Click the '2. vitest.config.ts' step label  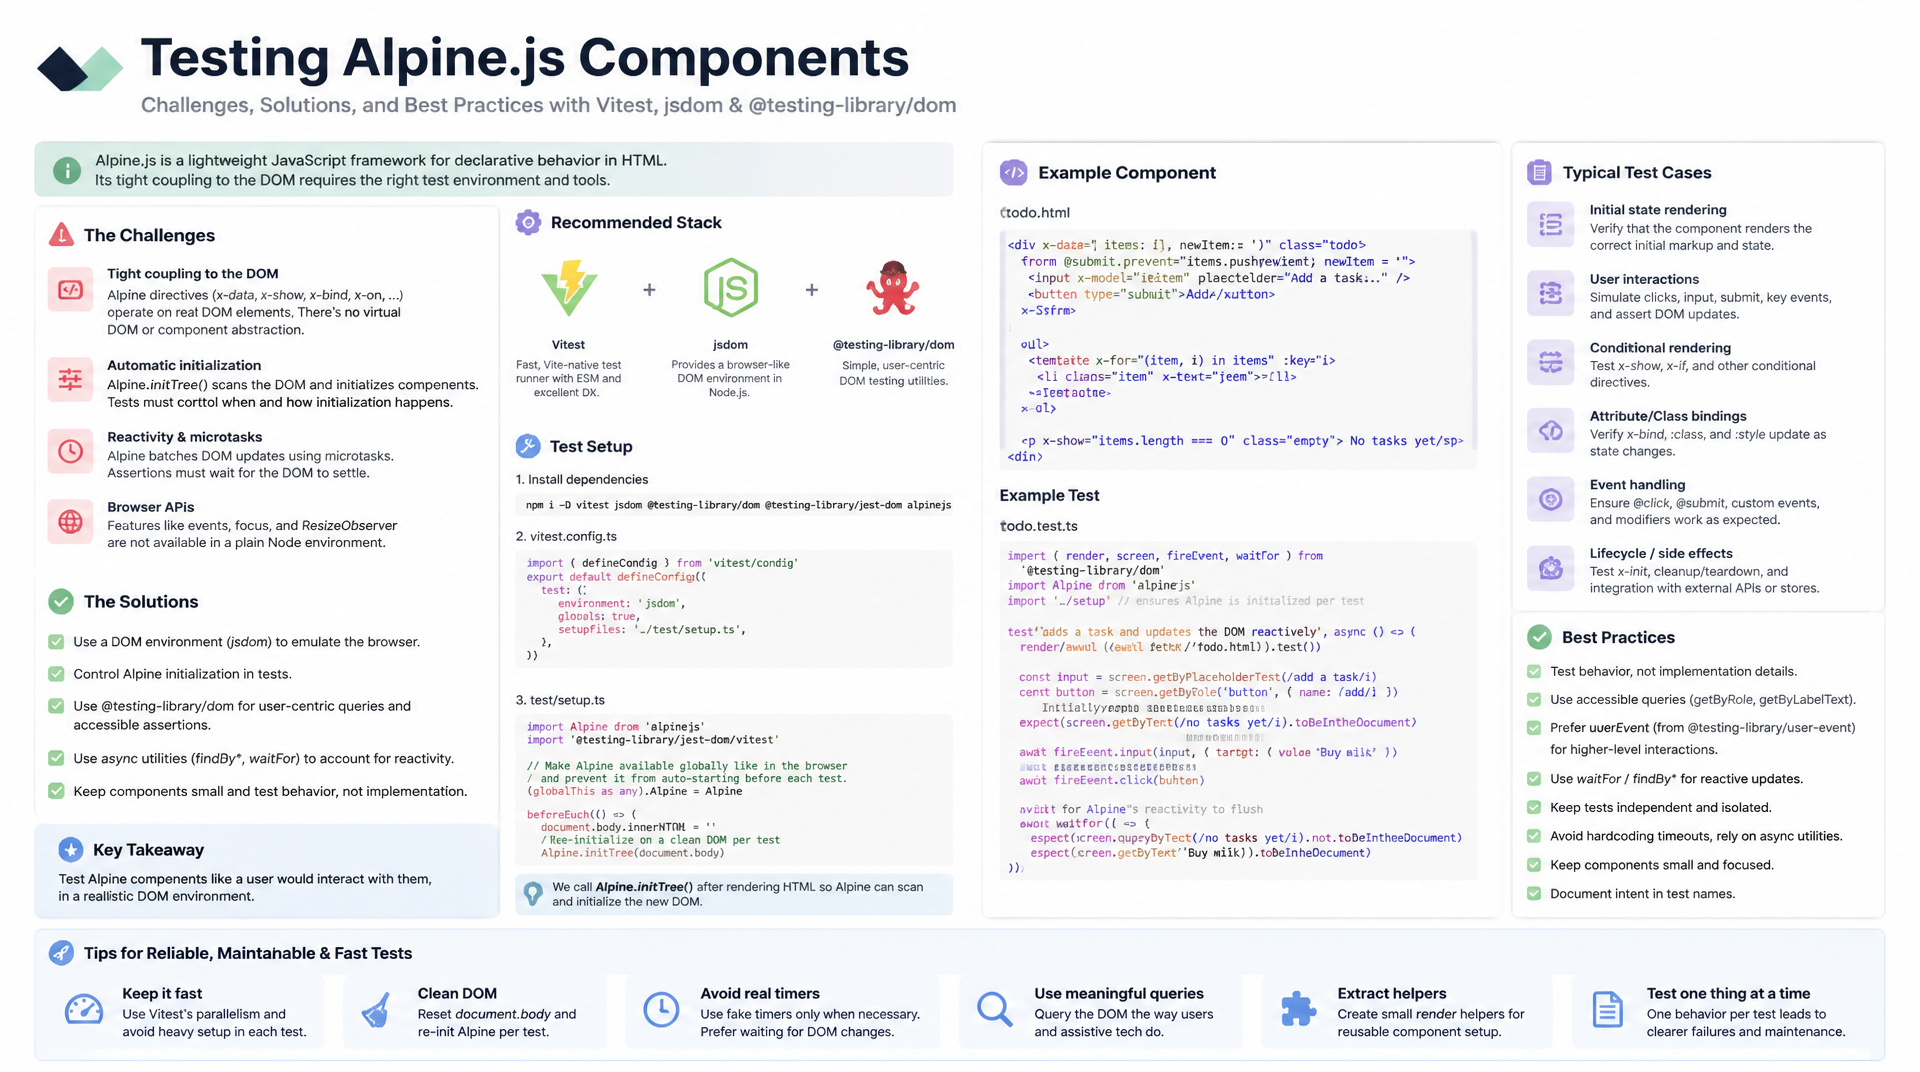tap(566, 536)
